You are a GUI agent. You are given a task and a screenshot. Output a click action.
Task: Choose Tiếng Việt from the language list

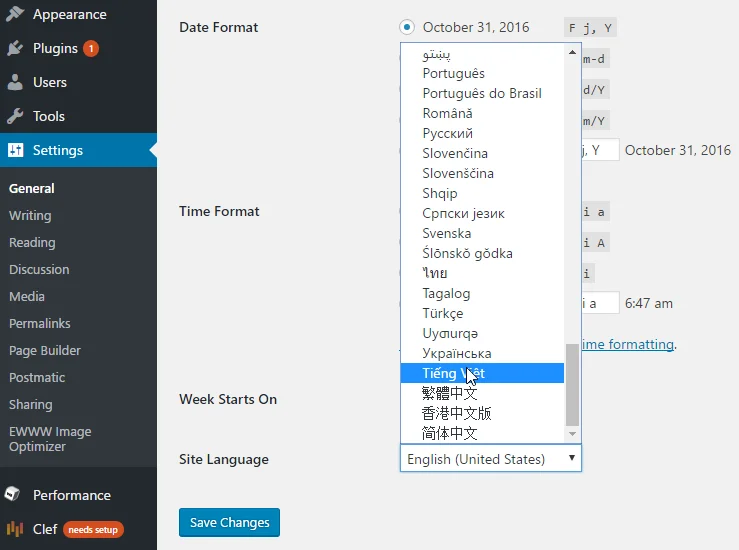point(453,373)
